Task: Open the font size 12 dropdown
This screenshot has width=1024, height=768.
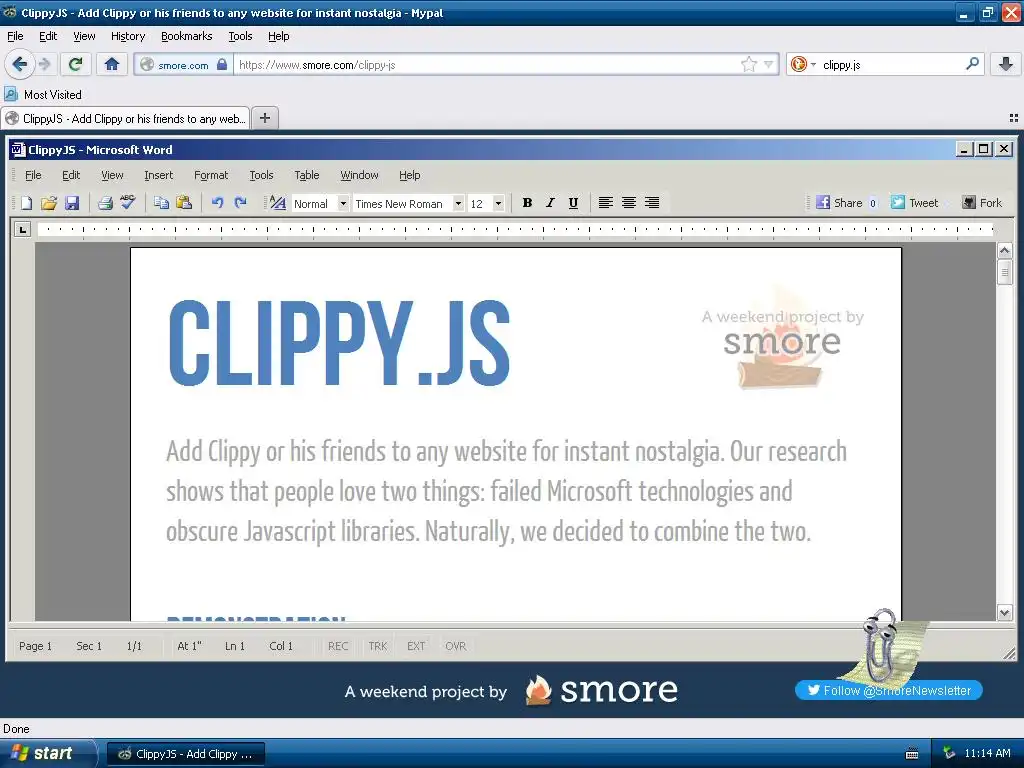Action: pos(498,204)
